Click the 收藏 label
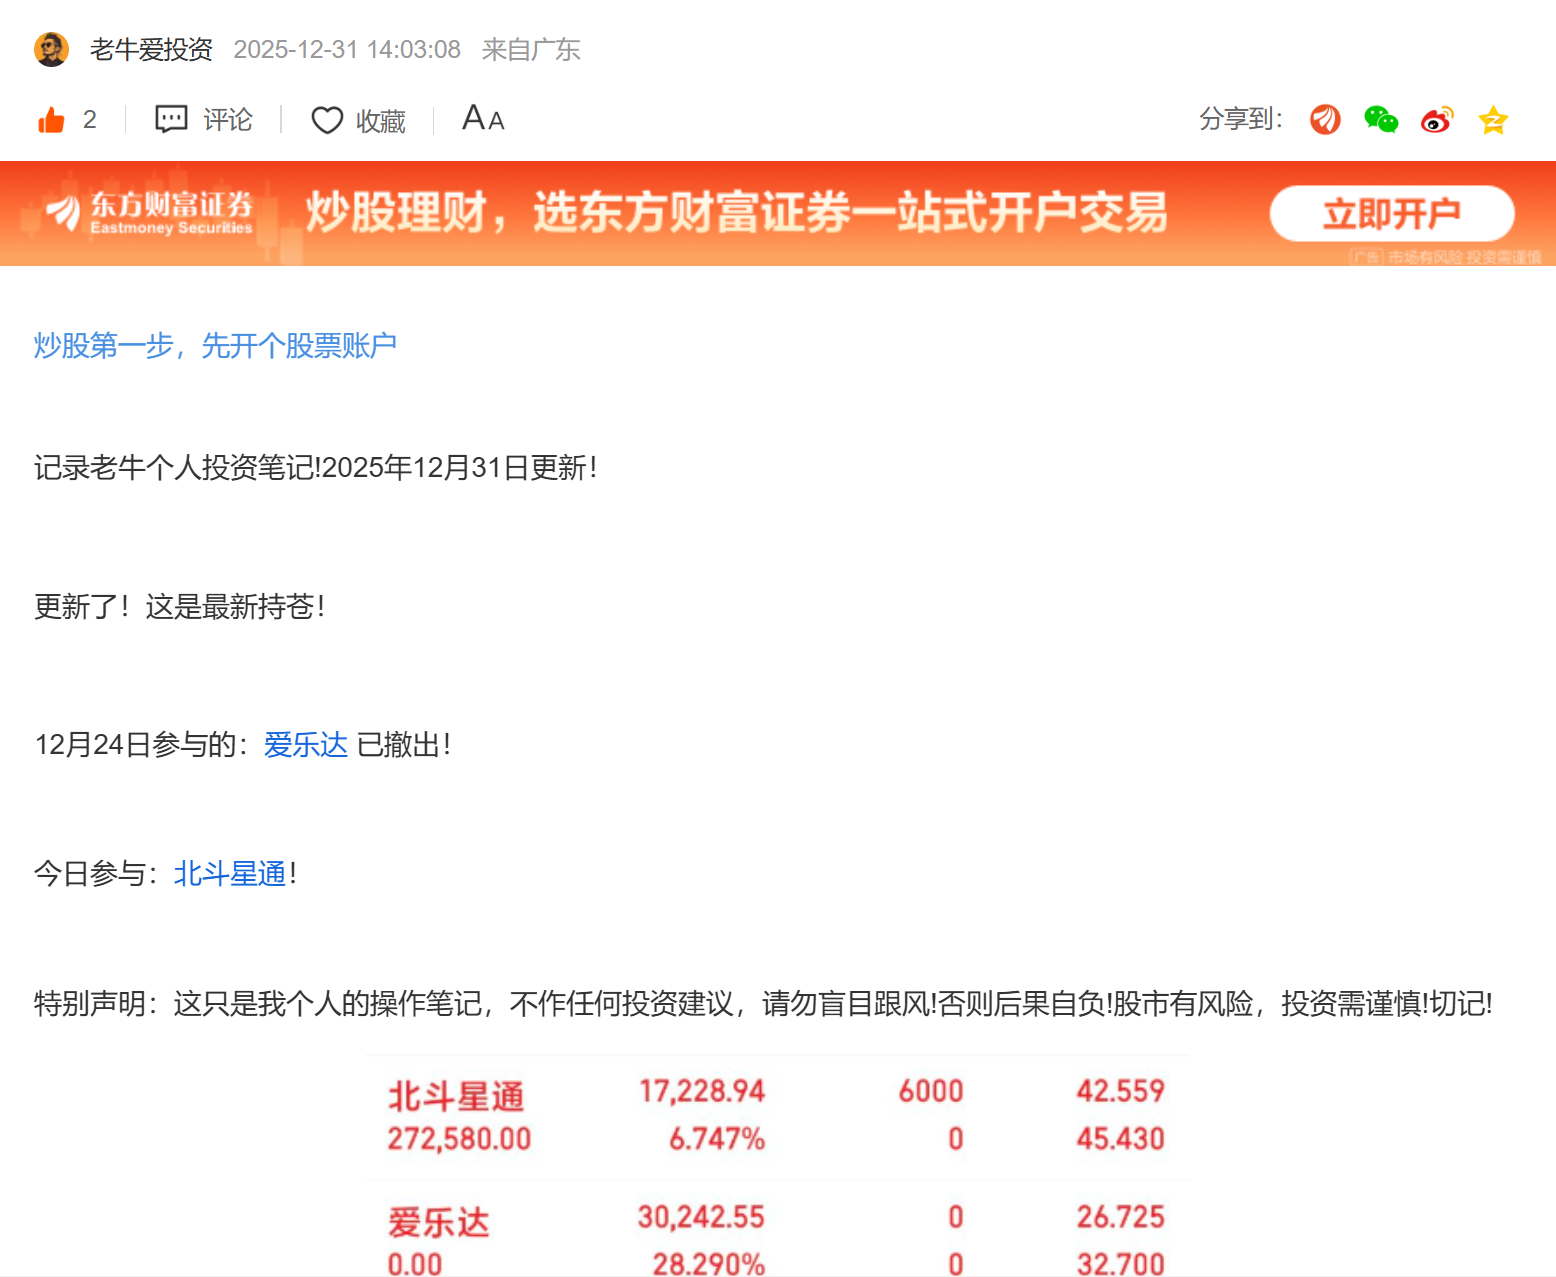 pos(381,121)
